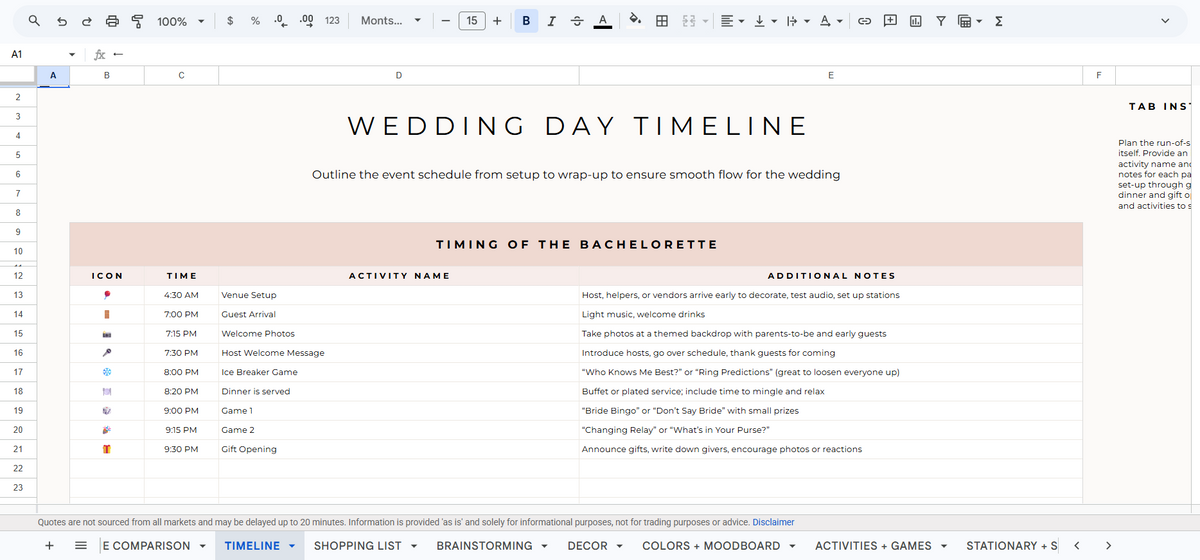This screenshot has height=560, width=1200.
Task: Select the Light music, welcome drinks cell
Action: click(831, 314)
